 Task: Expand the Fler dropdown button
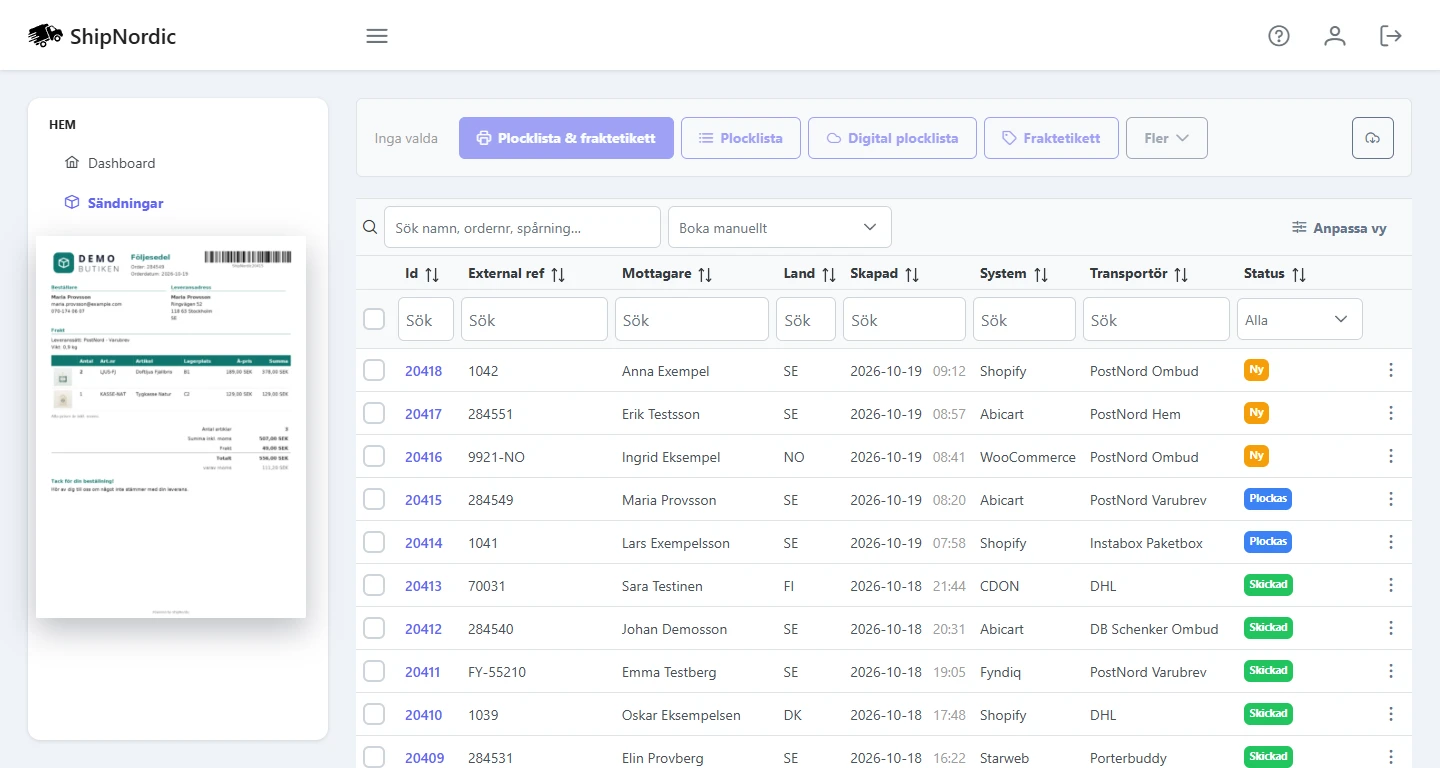(x=1167, y=138)
